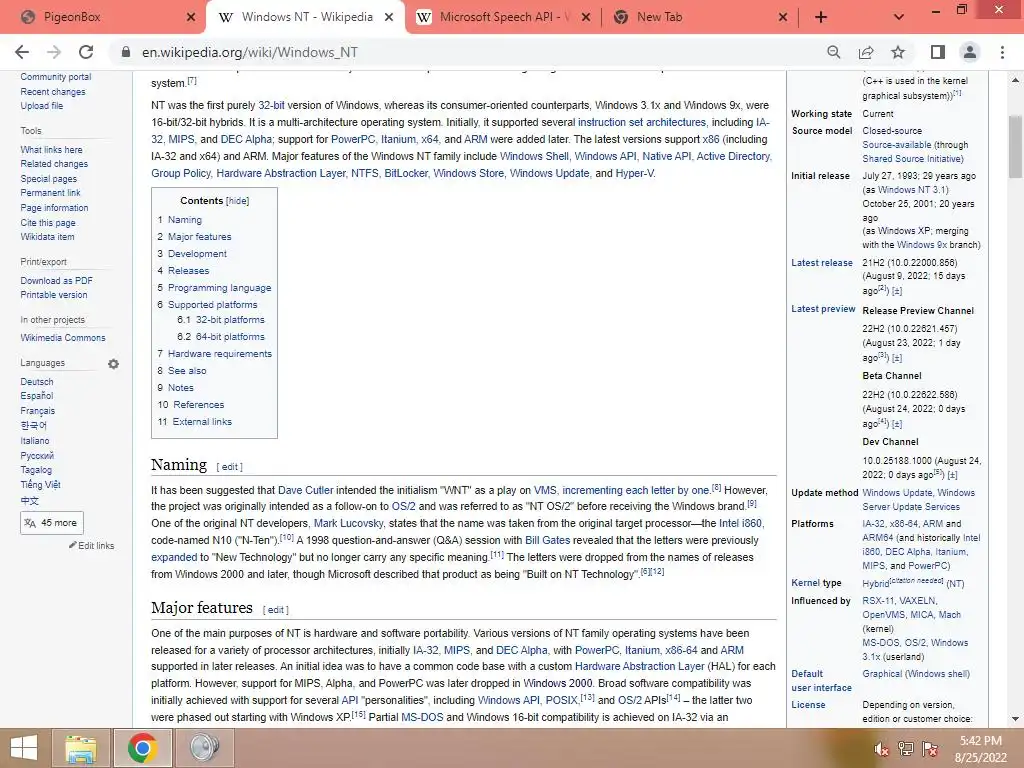The height and width of the screenshot is (768, 1024).
Task: Open the network tray icon
Action: [906, 749]
